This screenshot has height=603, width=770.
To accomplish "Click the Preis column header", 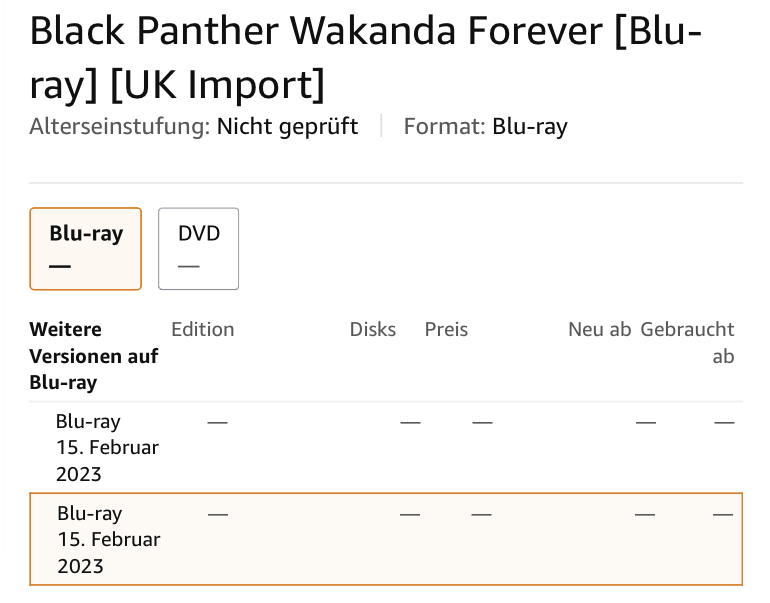I will 446,329.
